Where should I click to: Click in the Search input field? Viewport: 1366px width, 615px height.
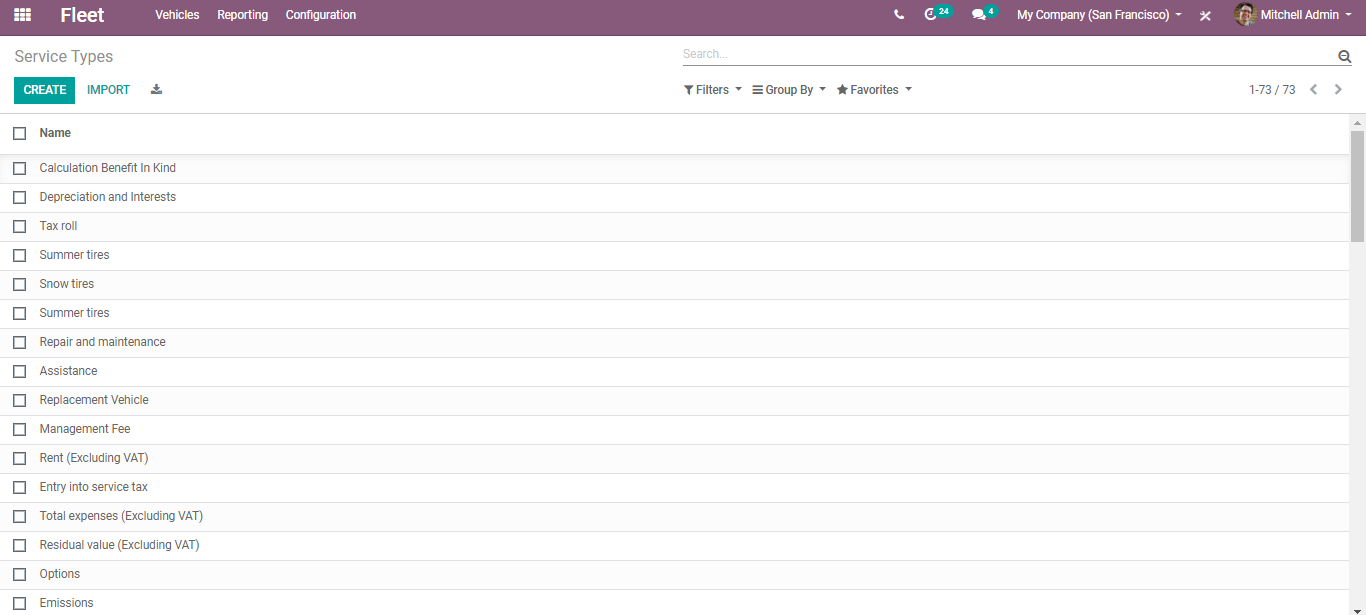coord(1008,54)
